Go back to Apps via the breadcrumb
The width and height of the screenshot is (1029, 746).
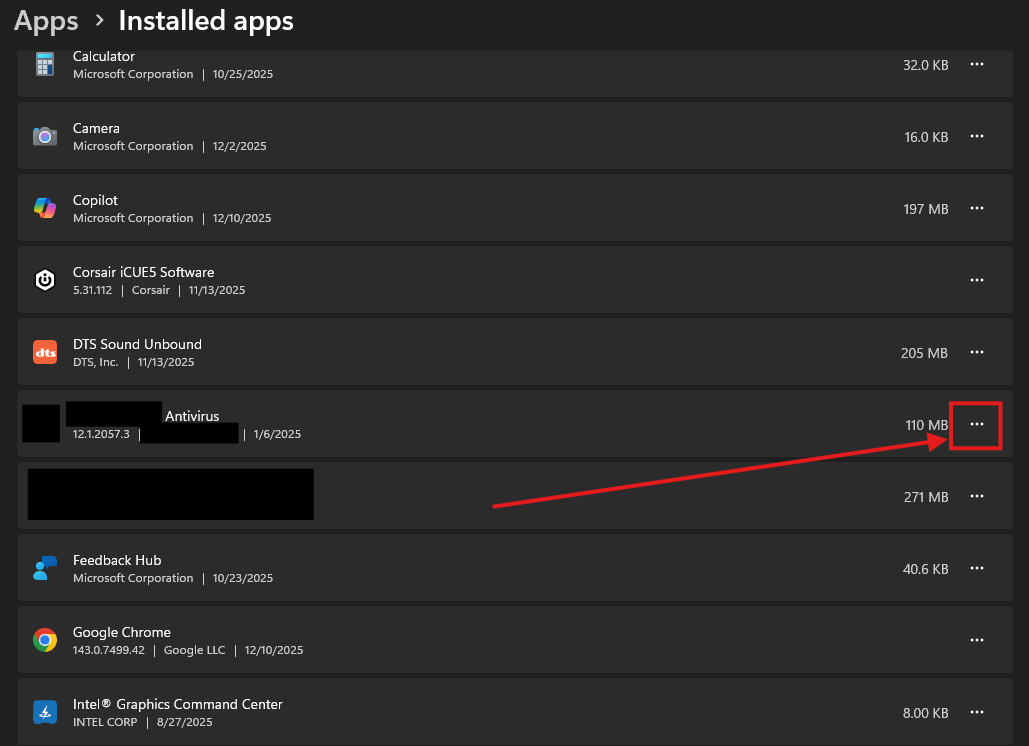tap(46, 20)
